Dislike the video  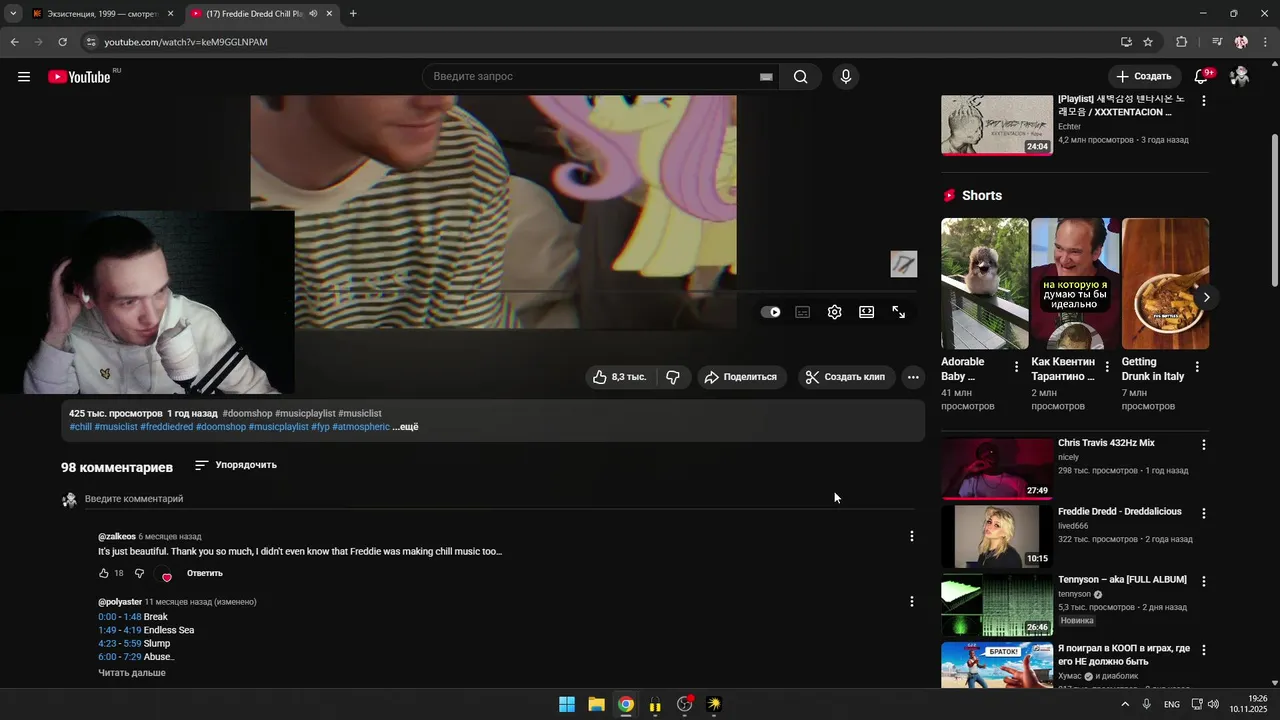pos(673,377)
